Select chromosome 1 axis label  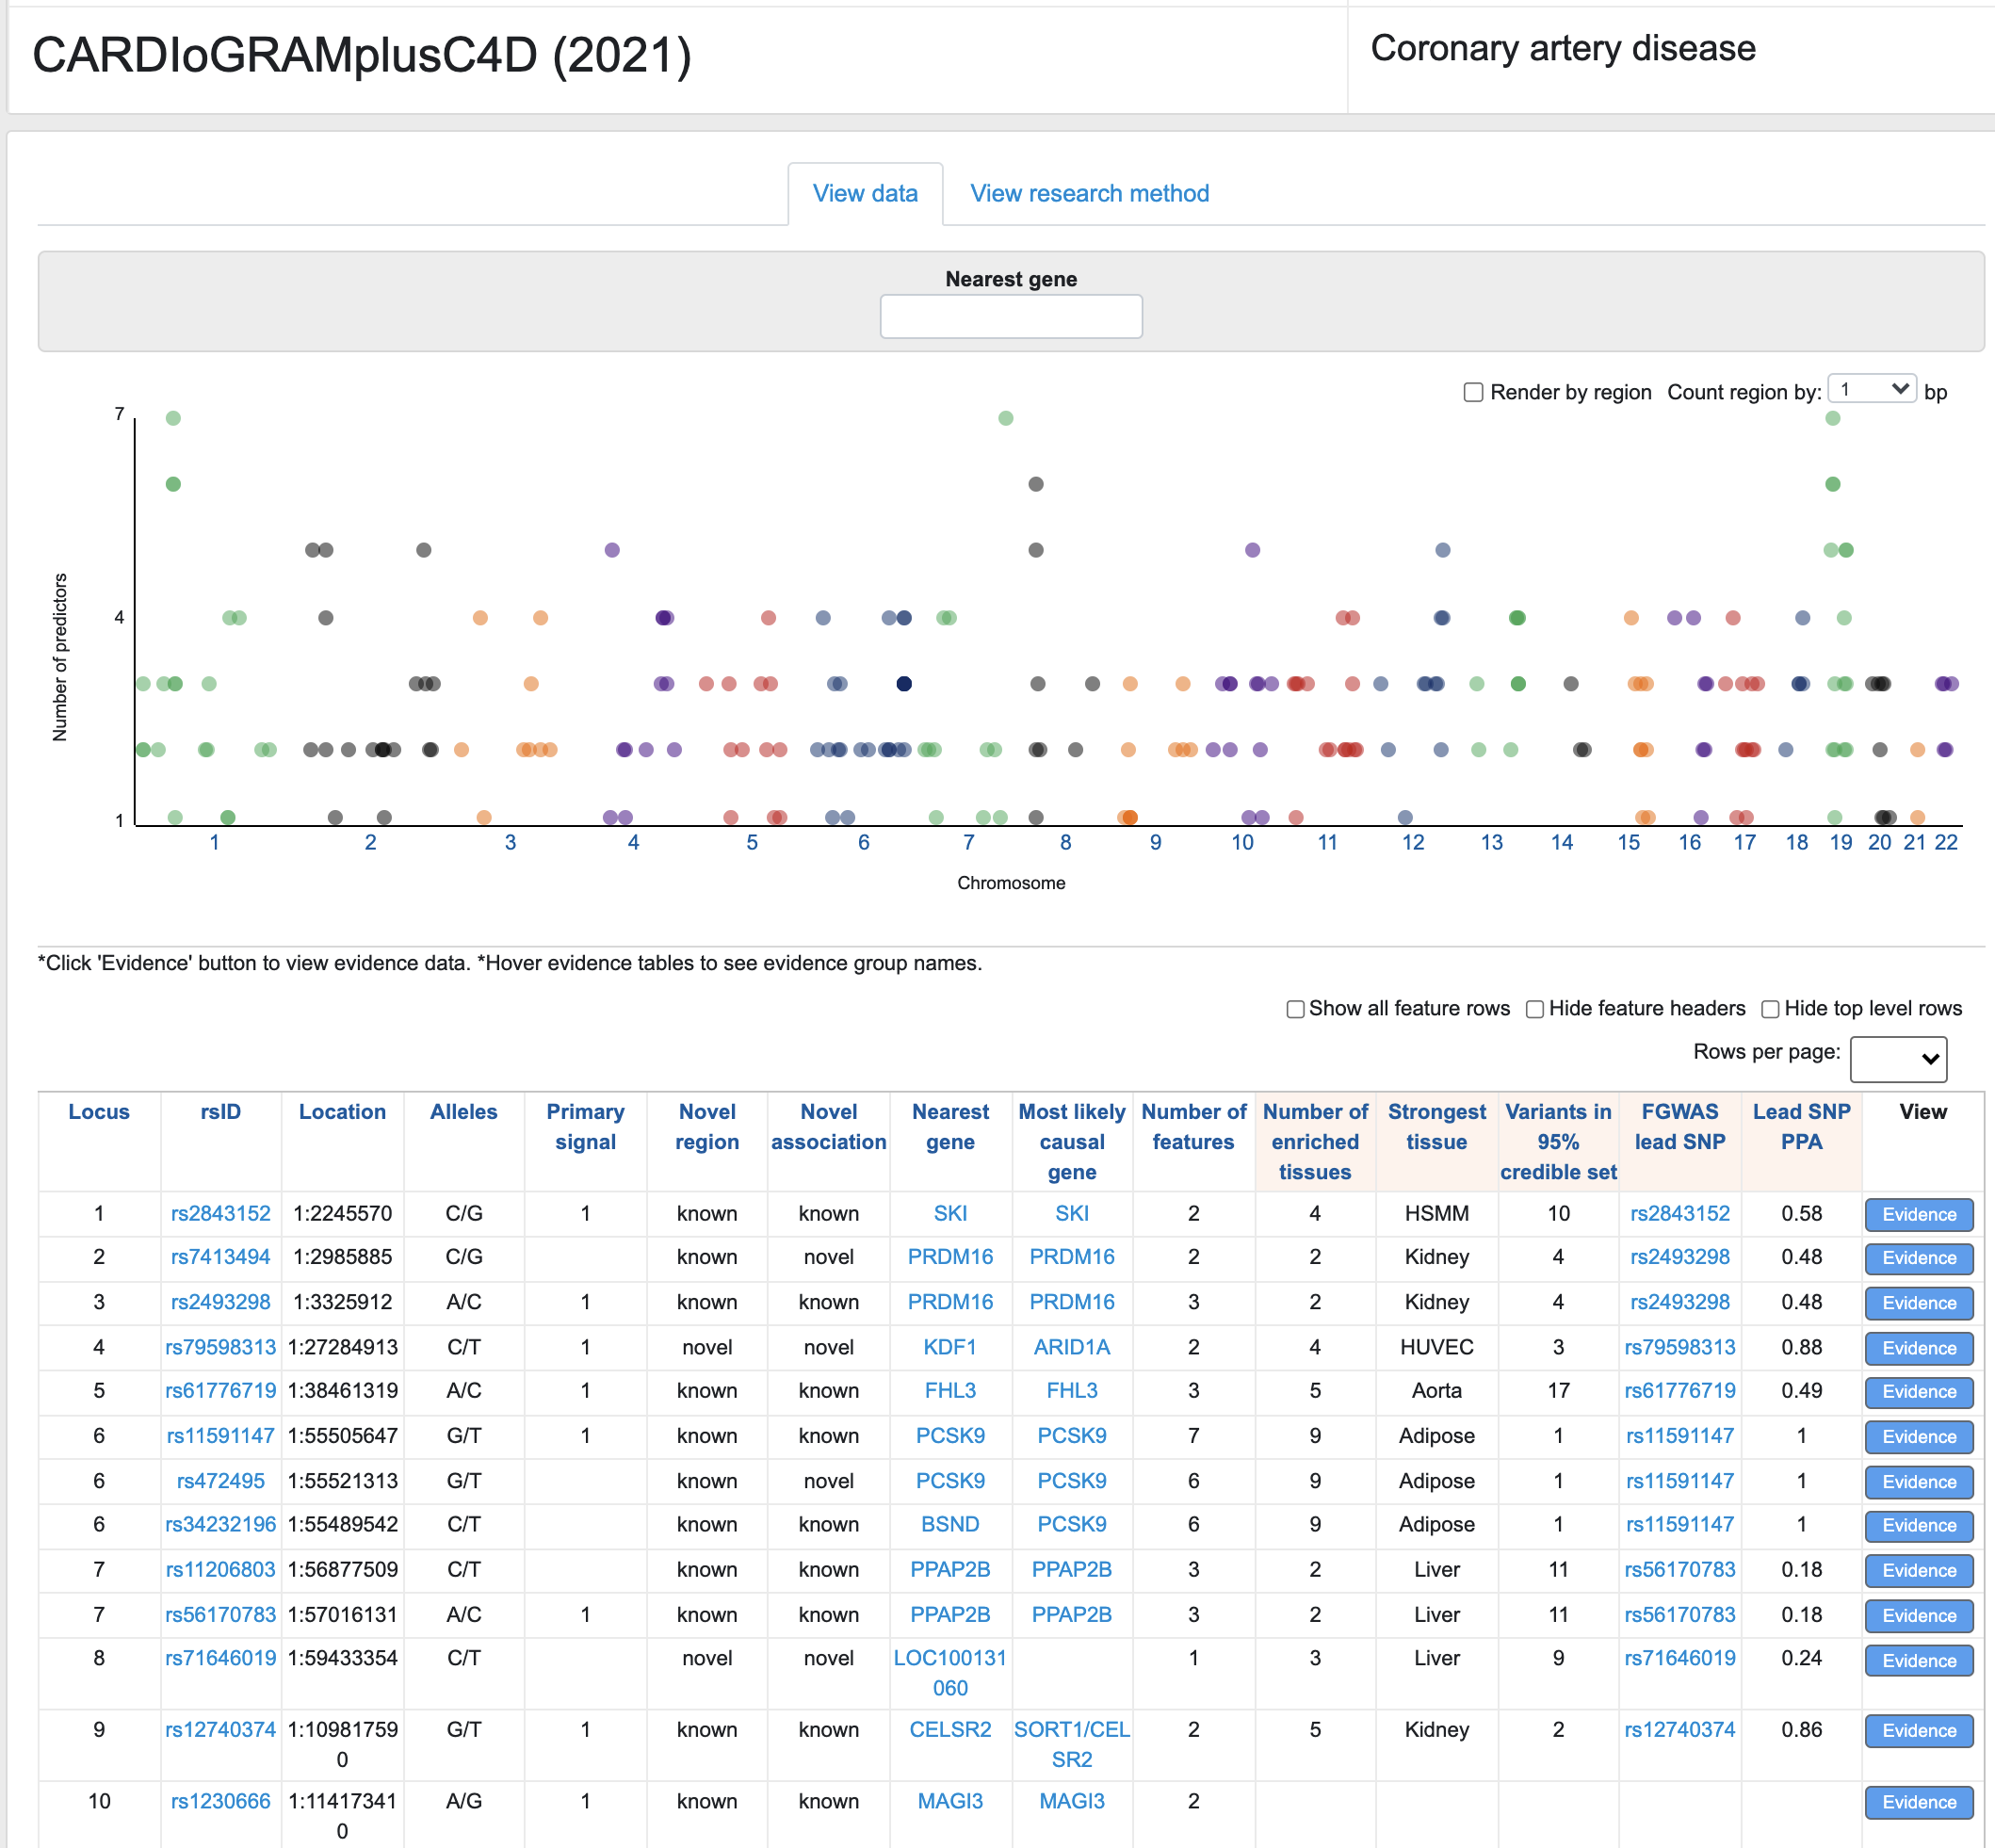click(214, 843)
